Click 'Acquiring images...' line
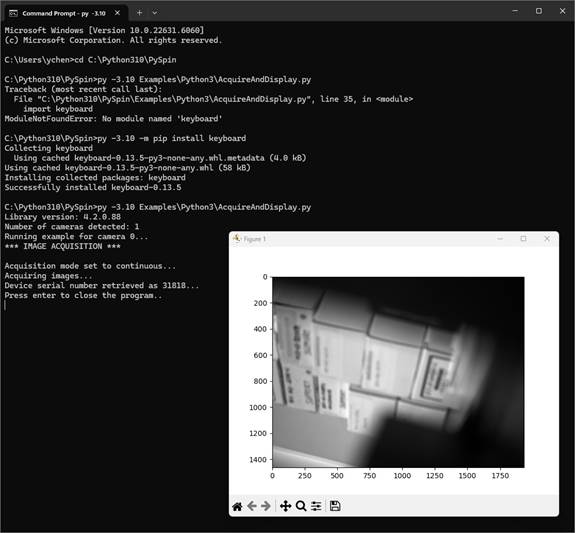Screen dimensions: 575x533 (x=48, y=276)
